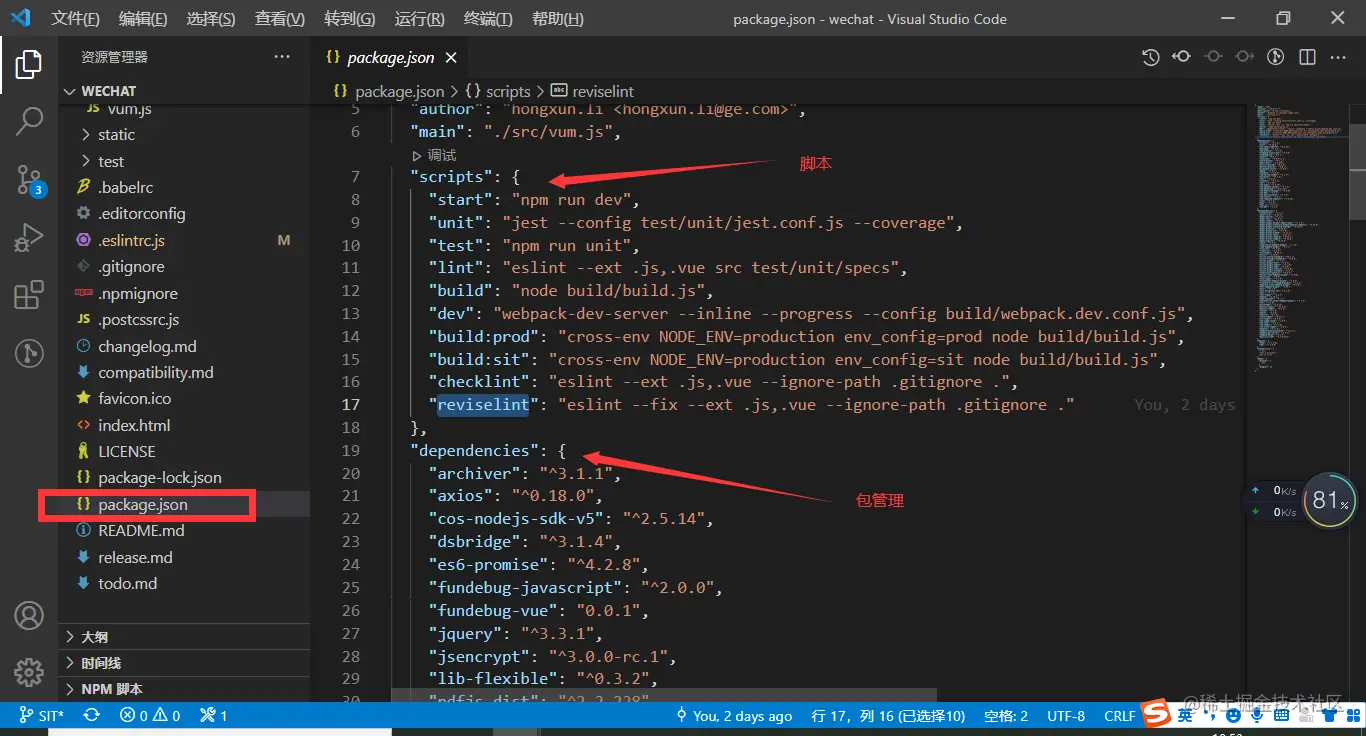Click the VS Code logo icon in title bar

pyautogui.click(x=20, y=18)
